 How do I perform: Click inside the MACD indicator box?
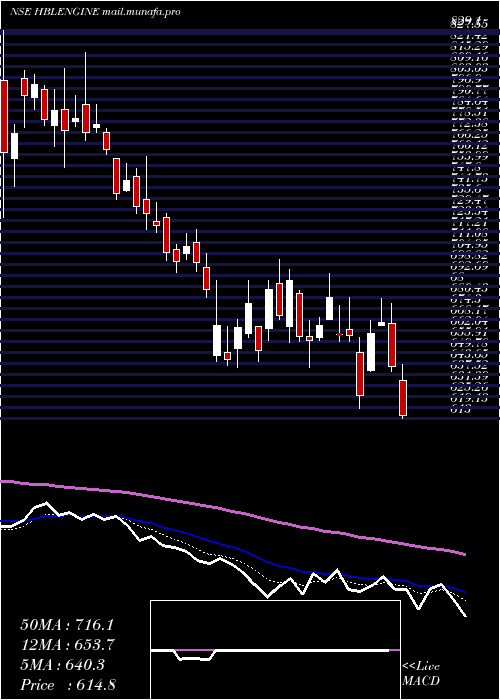pyautogui.click(x=275, y=650)
